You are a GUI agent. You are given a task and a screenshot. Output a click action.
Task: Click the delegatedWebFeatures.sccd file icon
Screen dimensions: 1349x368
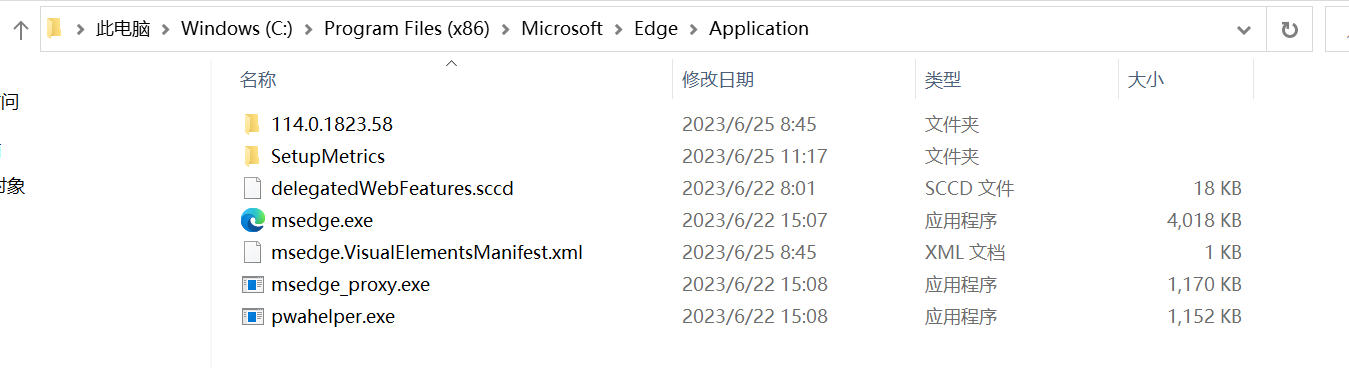pyautogui.click(x=253, y=188)
